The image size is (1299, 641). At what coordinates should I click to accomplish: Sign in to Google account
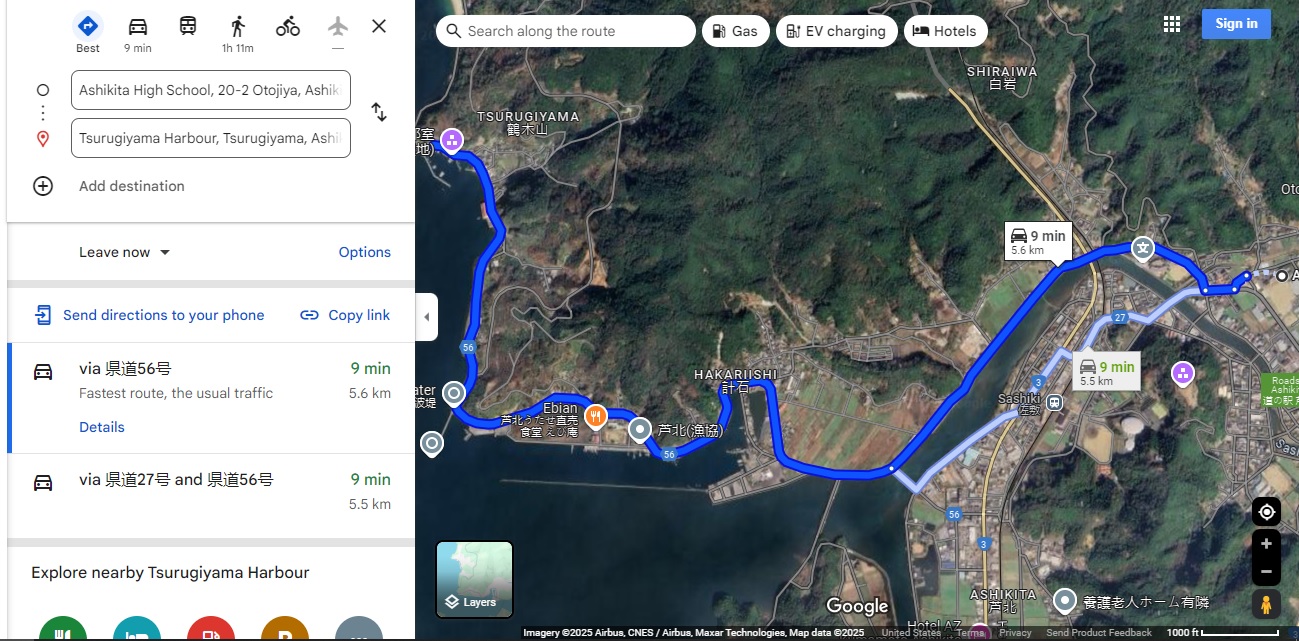pos(1236,24)
